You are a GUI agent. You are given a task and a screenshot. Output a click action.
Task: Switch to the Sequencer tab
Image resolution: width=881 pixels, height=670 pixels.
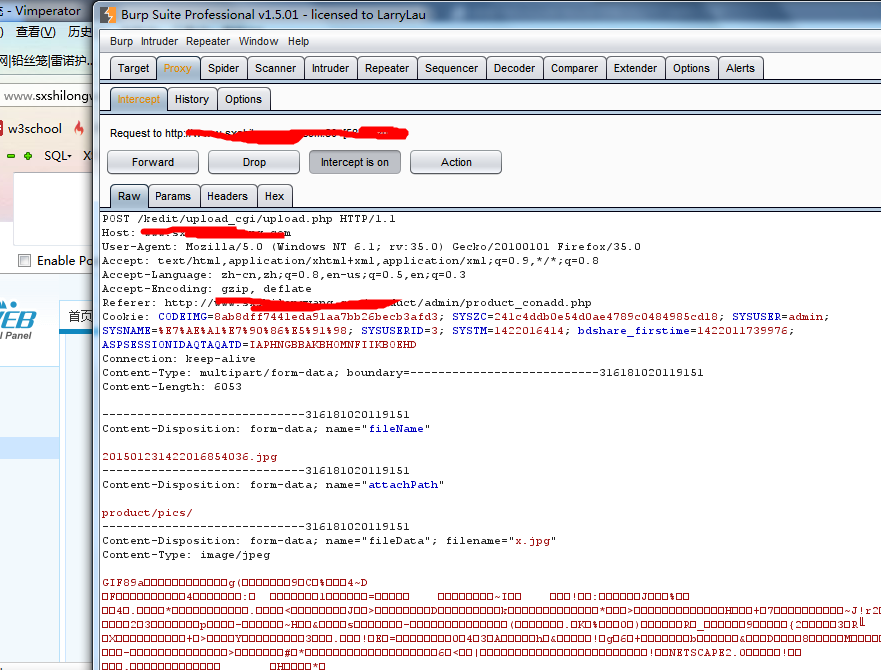tap(451, 68)
